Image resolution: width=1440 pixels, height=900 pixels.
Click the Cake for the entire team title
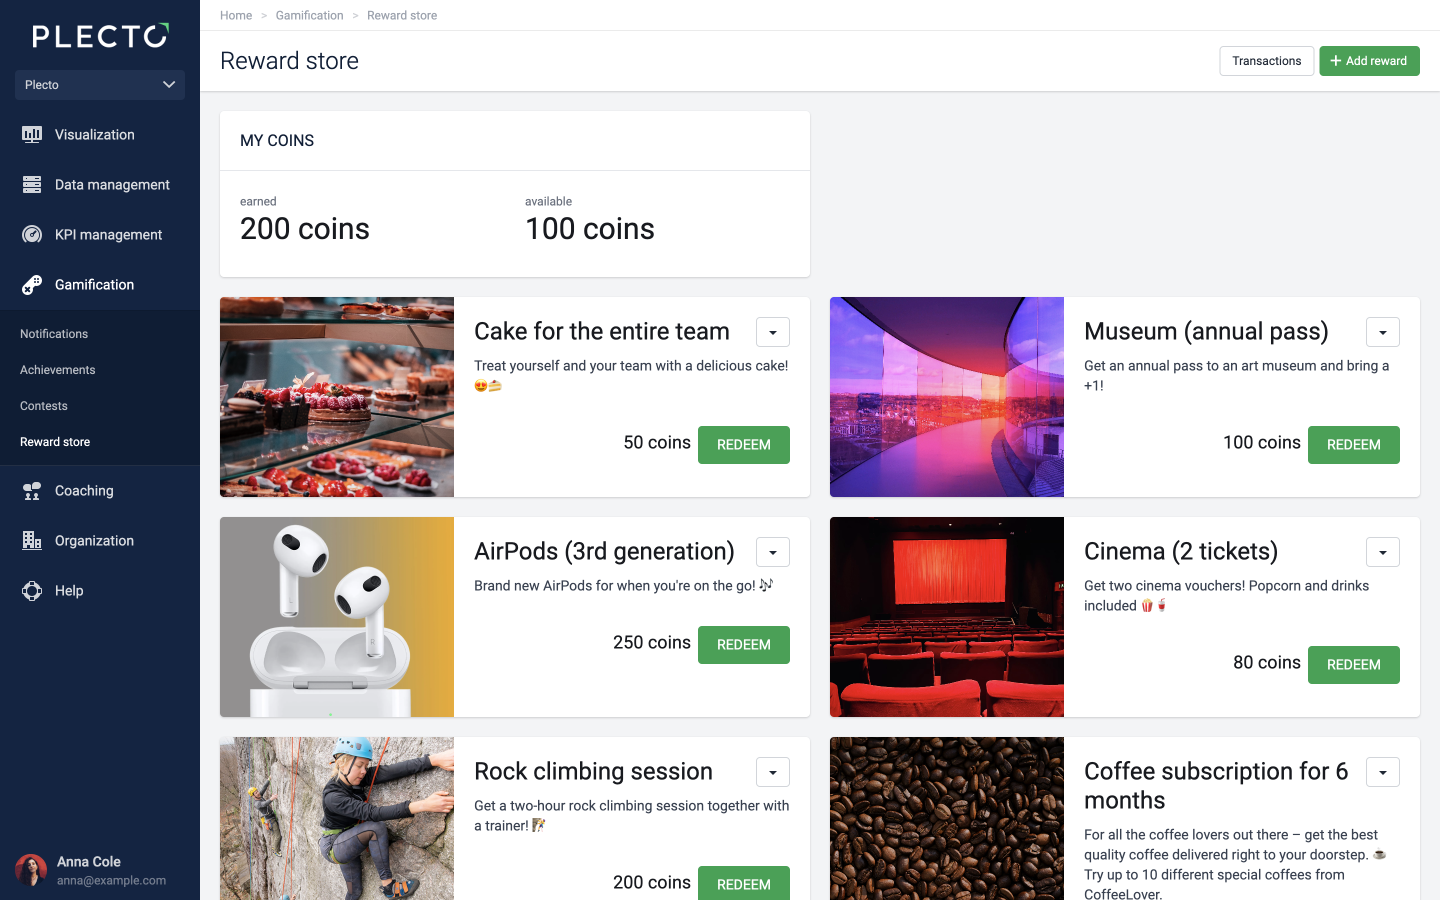[602, 331]
